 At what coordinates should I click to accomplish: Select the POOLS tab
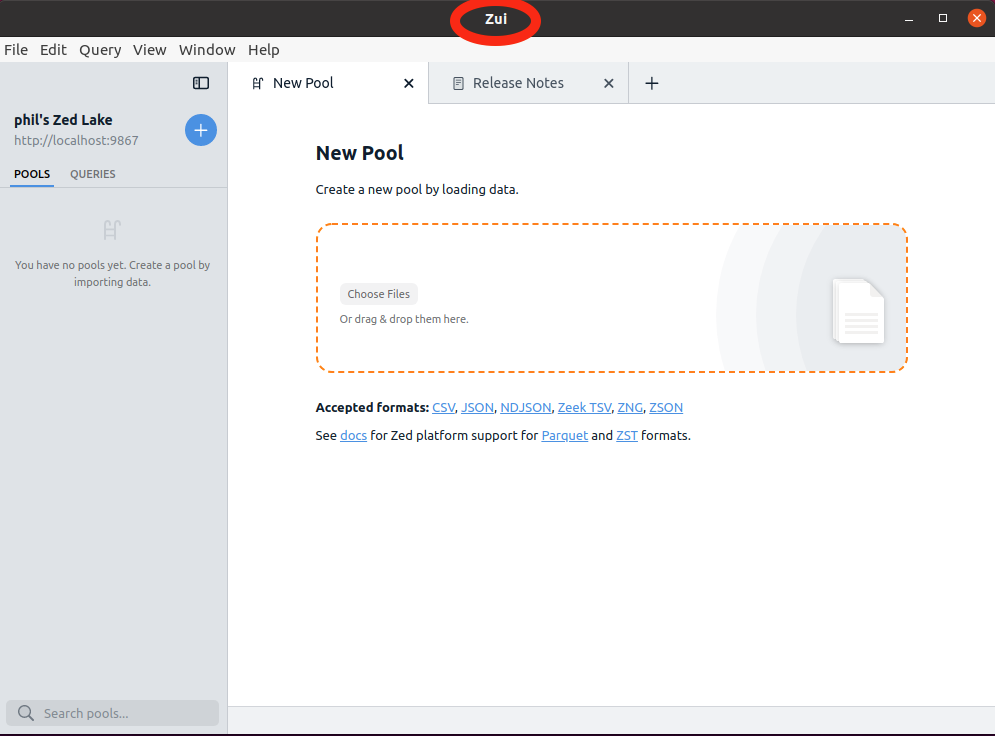[x=32, y=173]
